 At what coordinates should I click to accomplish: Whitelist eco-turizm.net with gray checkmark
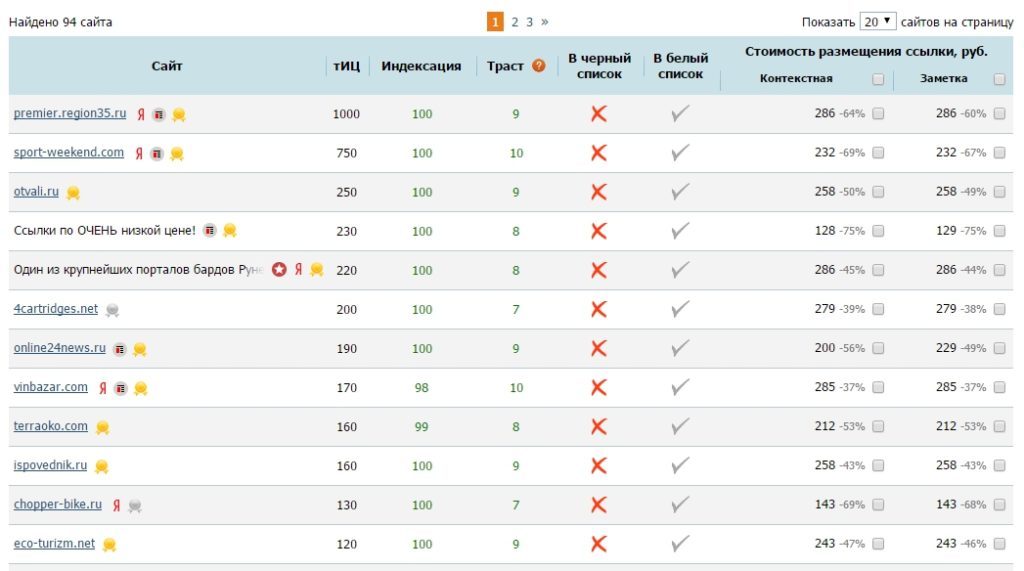(x=680, y=543)
